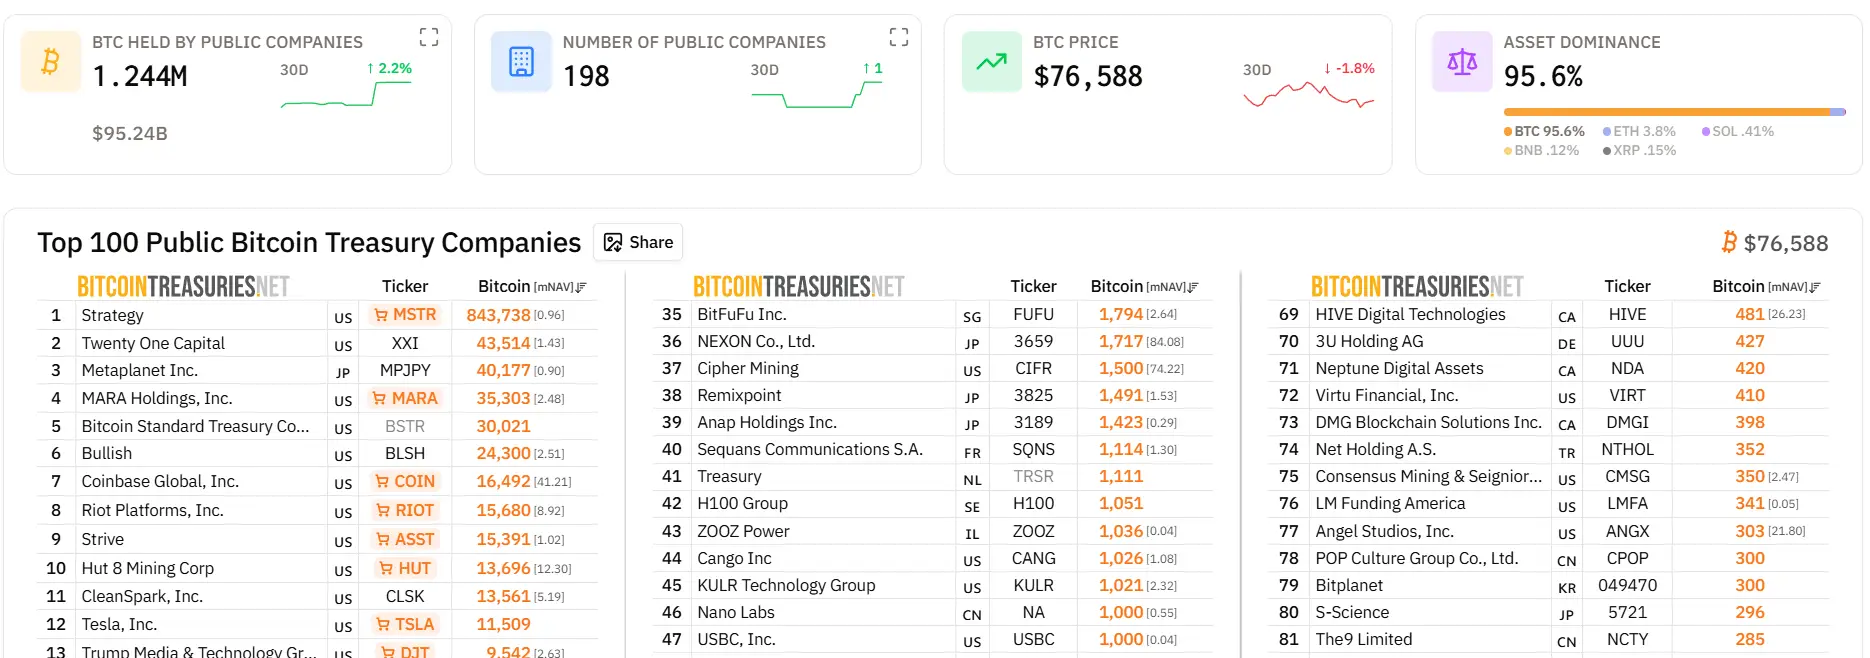Image resolution: width=1870 pixels, height=658 pixels.
Task: Expand the Number of Public Companies card
Action: [899, 38]
